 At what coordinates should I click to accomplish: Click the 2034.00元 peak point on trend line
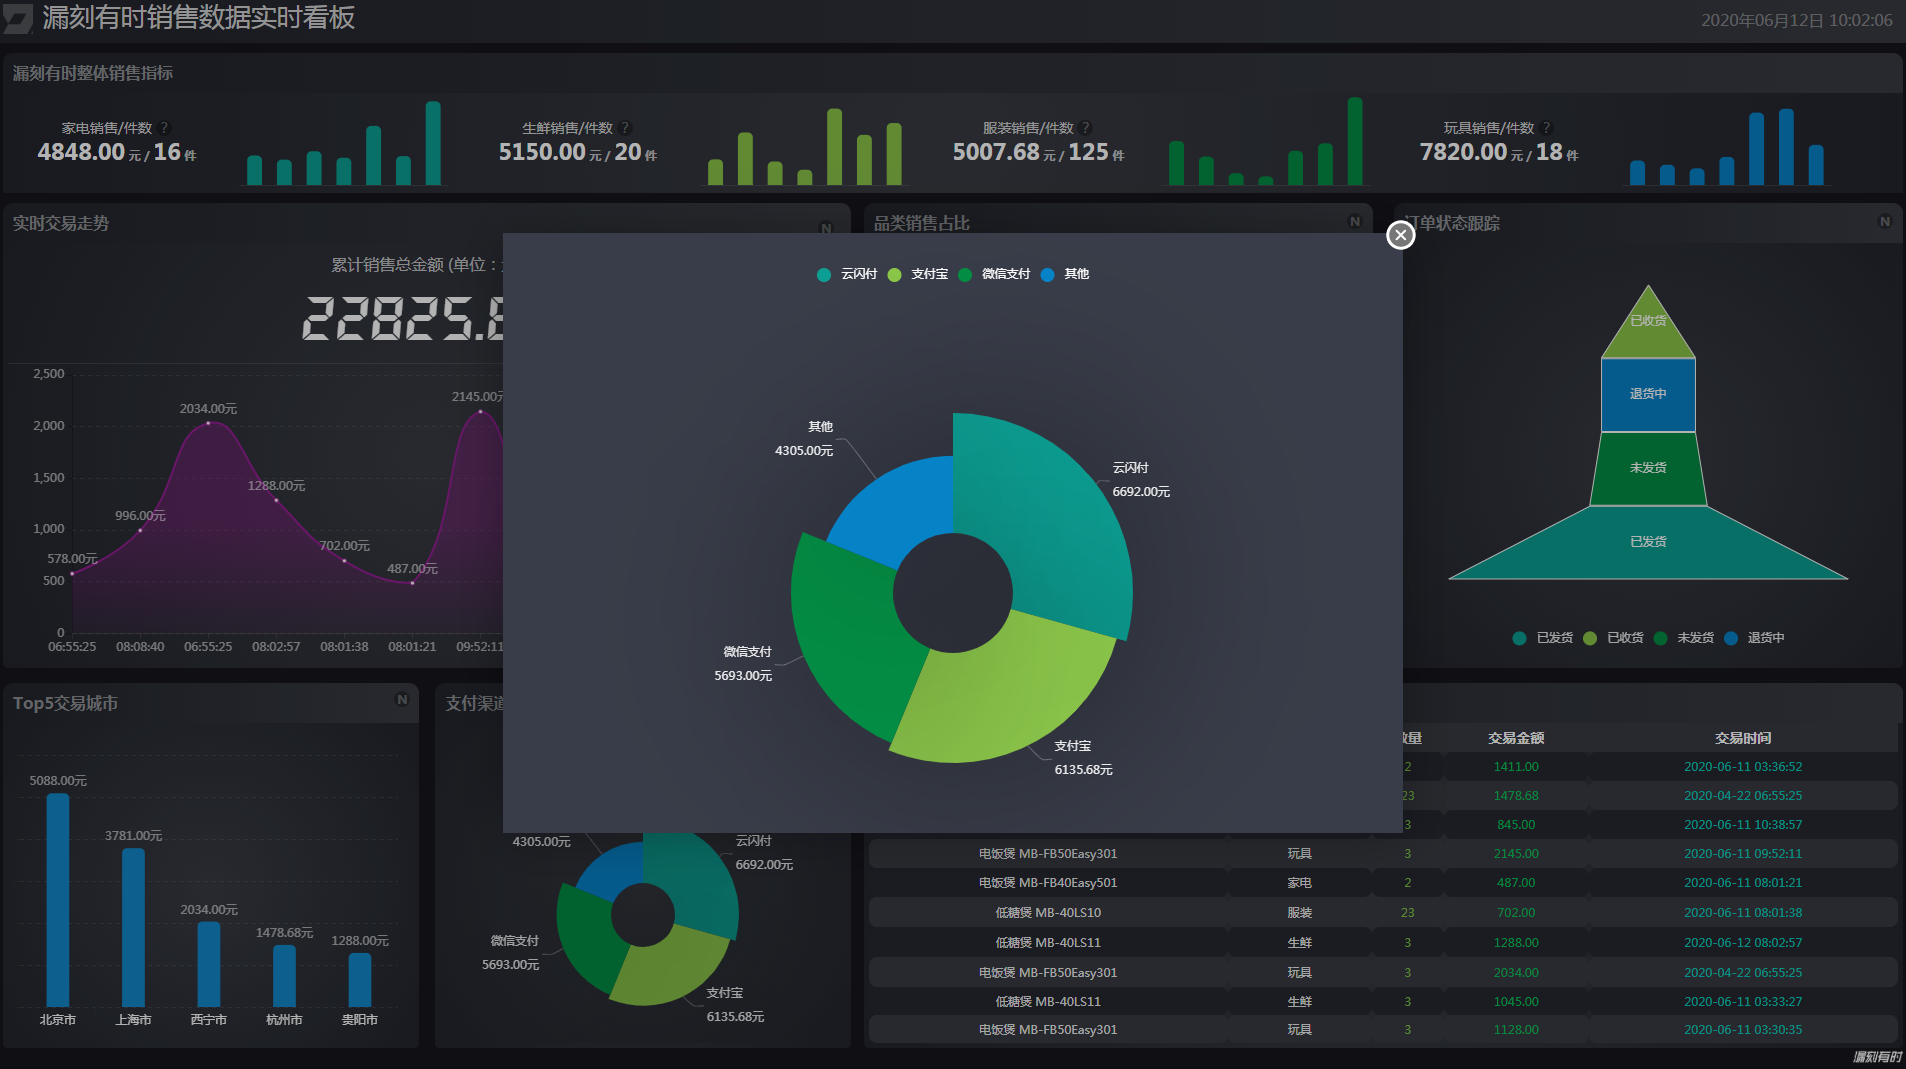[208, 423]
